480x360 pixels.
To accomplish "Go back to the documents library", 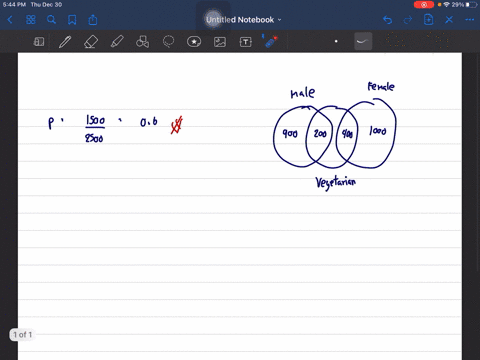I will click(10, 20).
